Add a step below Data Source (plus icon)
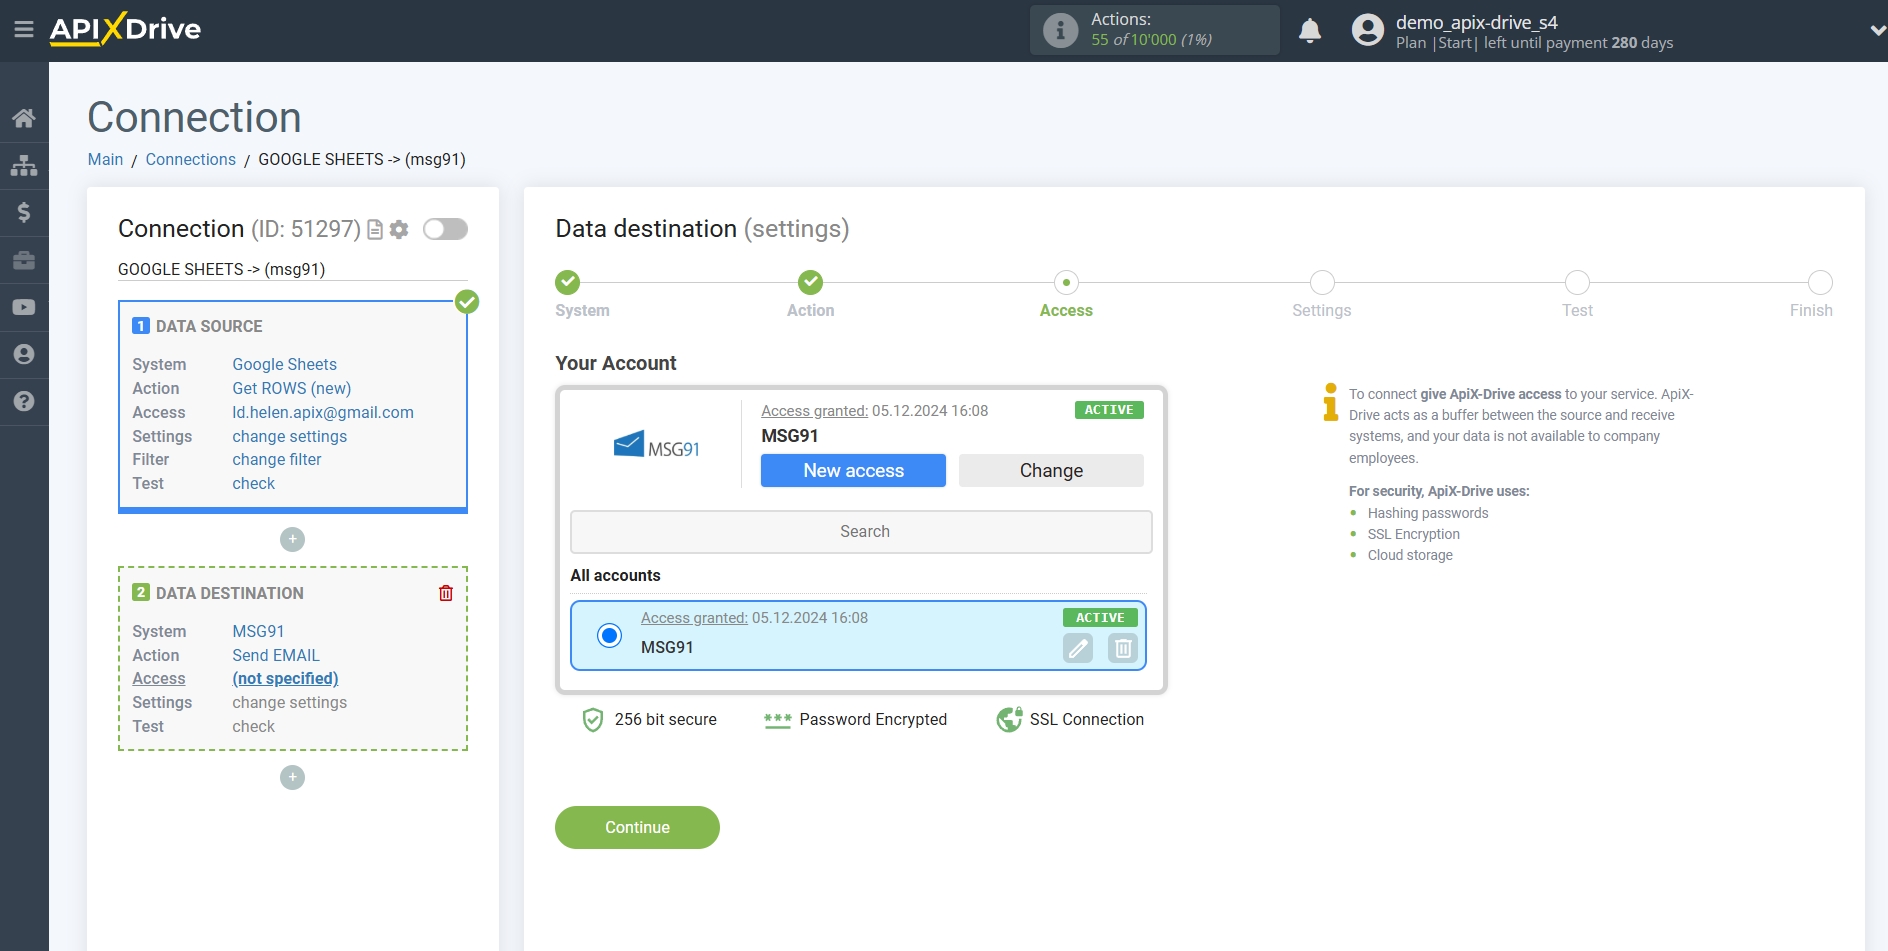Image resolution: width=1888 pixels, height=951 pixels. tap(292, 539)
